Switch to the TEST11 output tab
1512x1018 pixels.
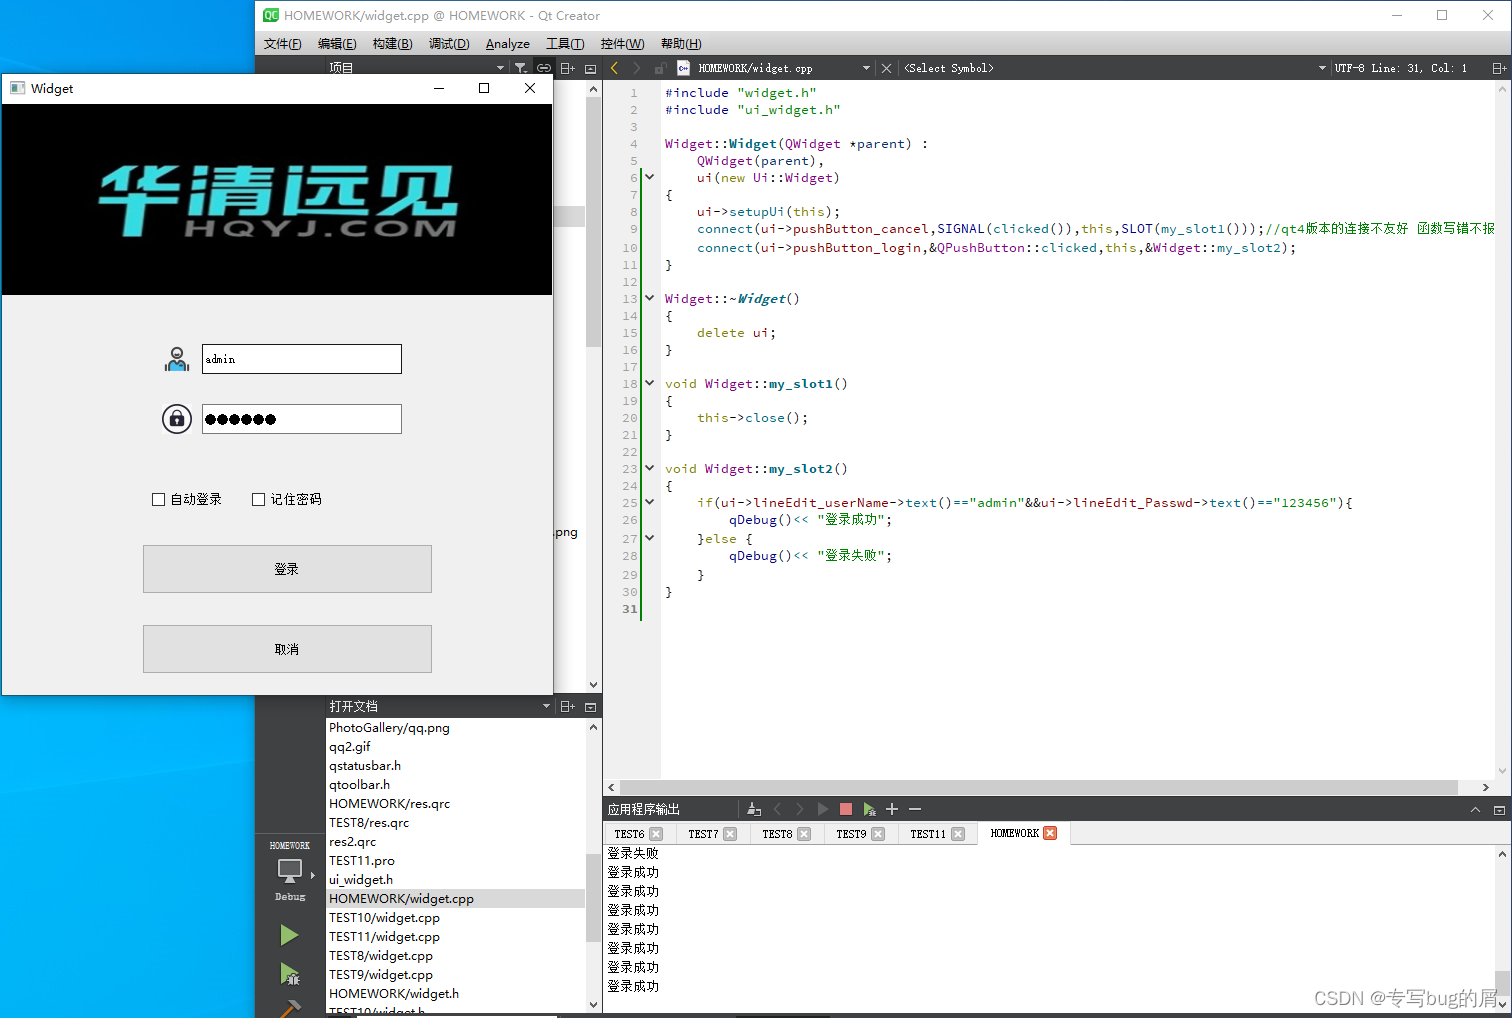pos(928,834)
